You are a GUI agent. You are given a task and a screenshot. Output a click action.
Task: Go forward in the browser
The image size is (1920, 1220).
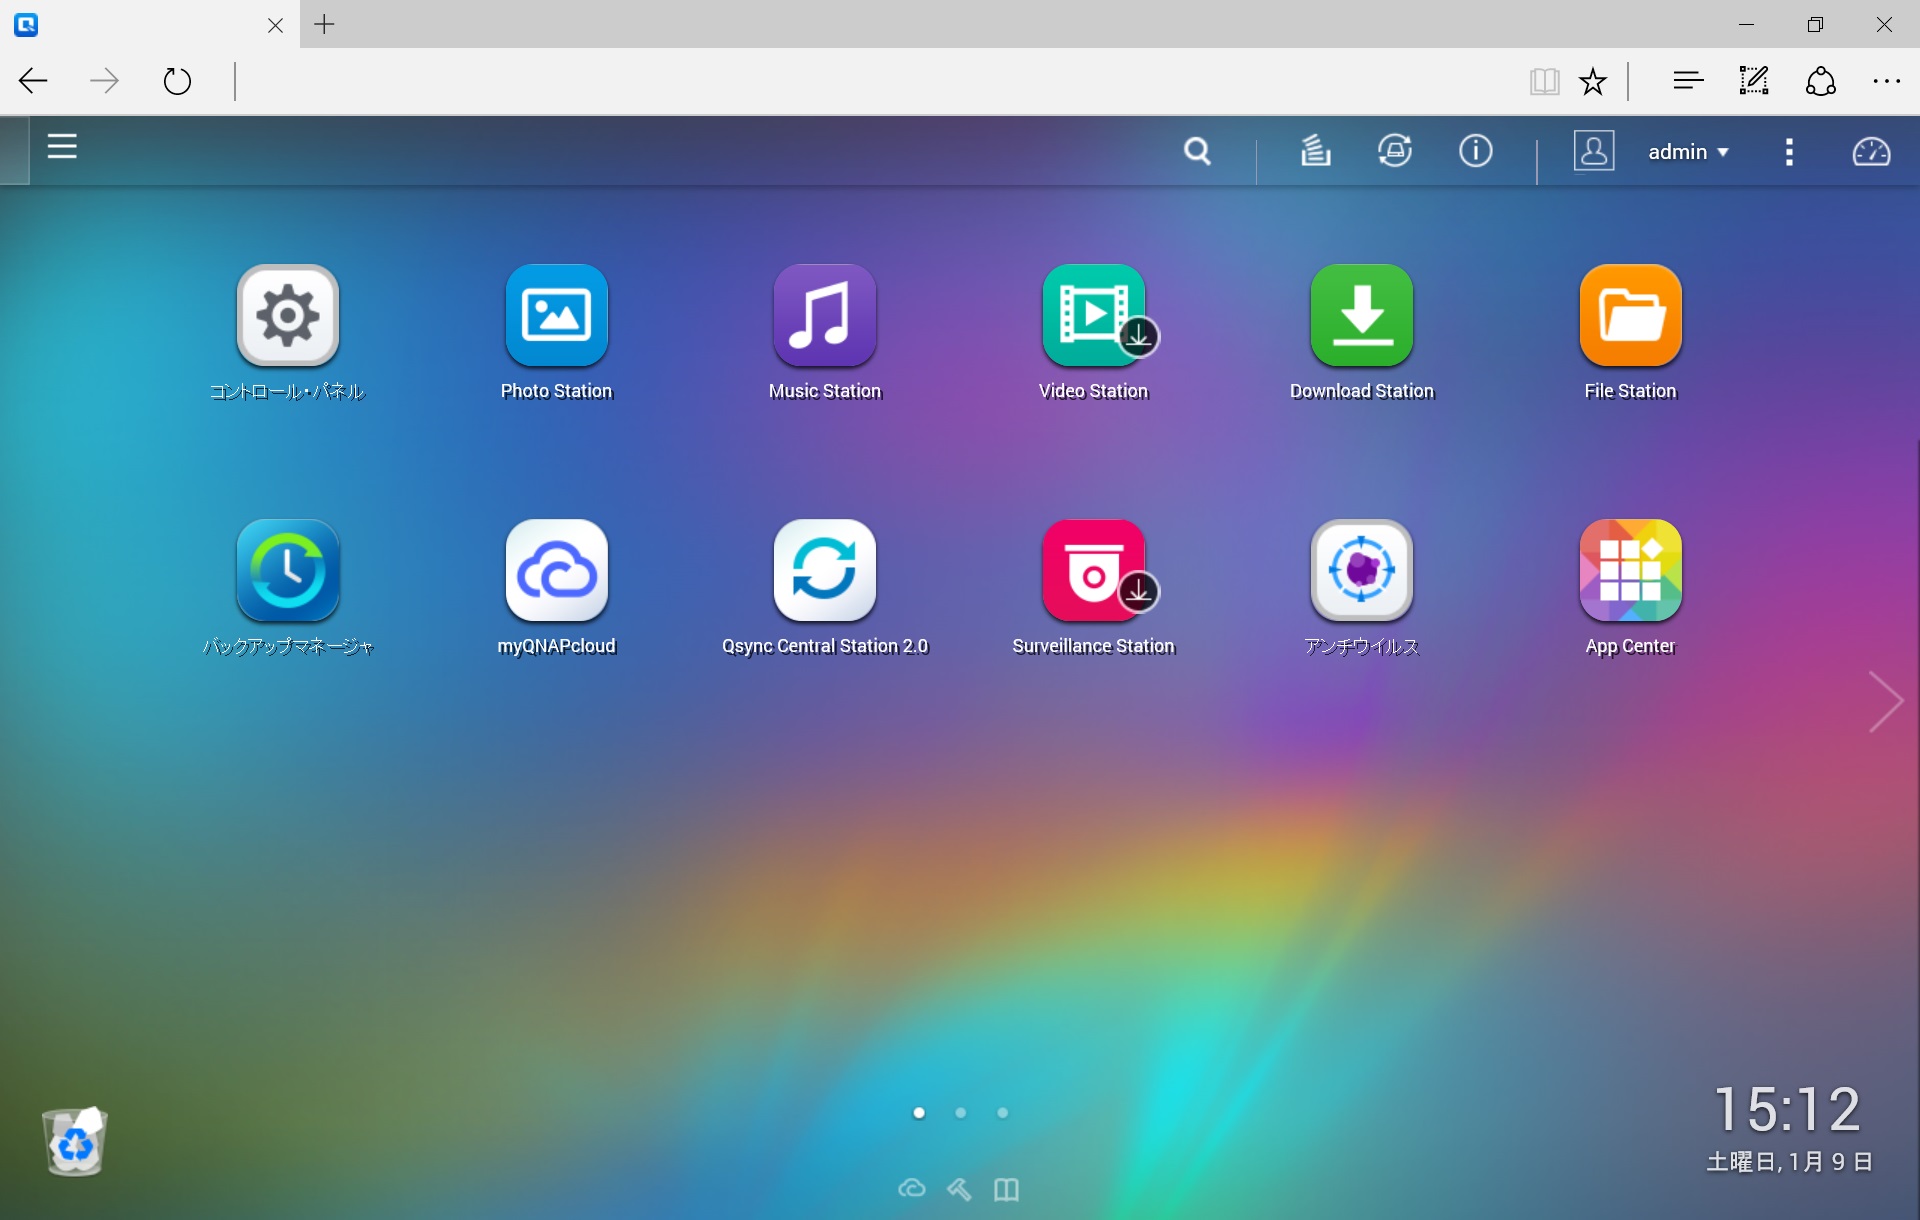[x=104, y=81]
